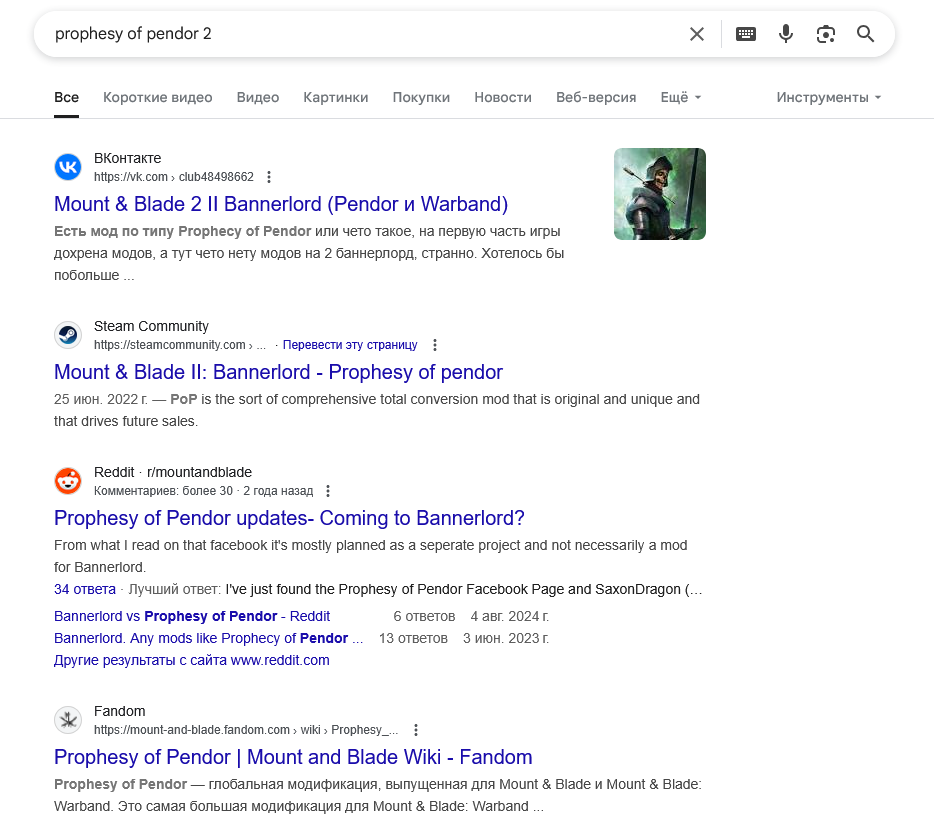Open Prophesy of Pendor updates Reddit link

[289, 518]
